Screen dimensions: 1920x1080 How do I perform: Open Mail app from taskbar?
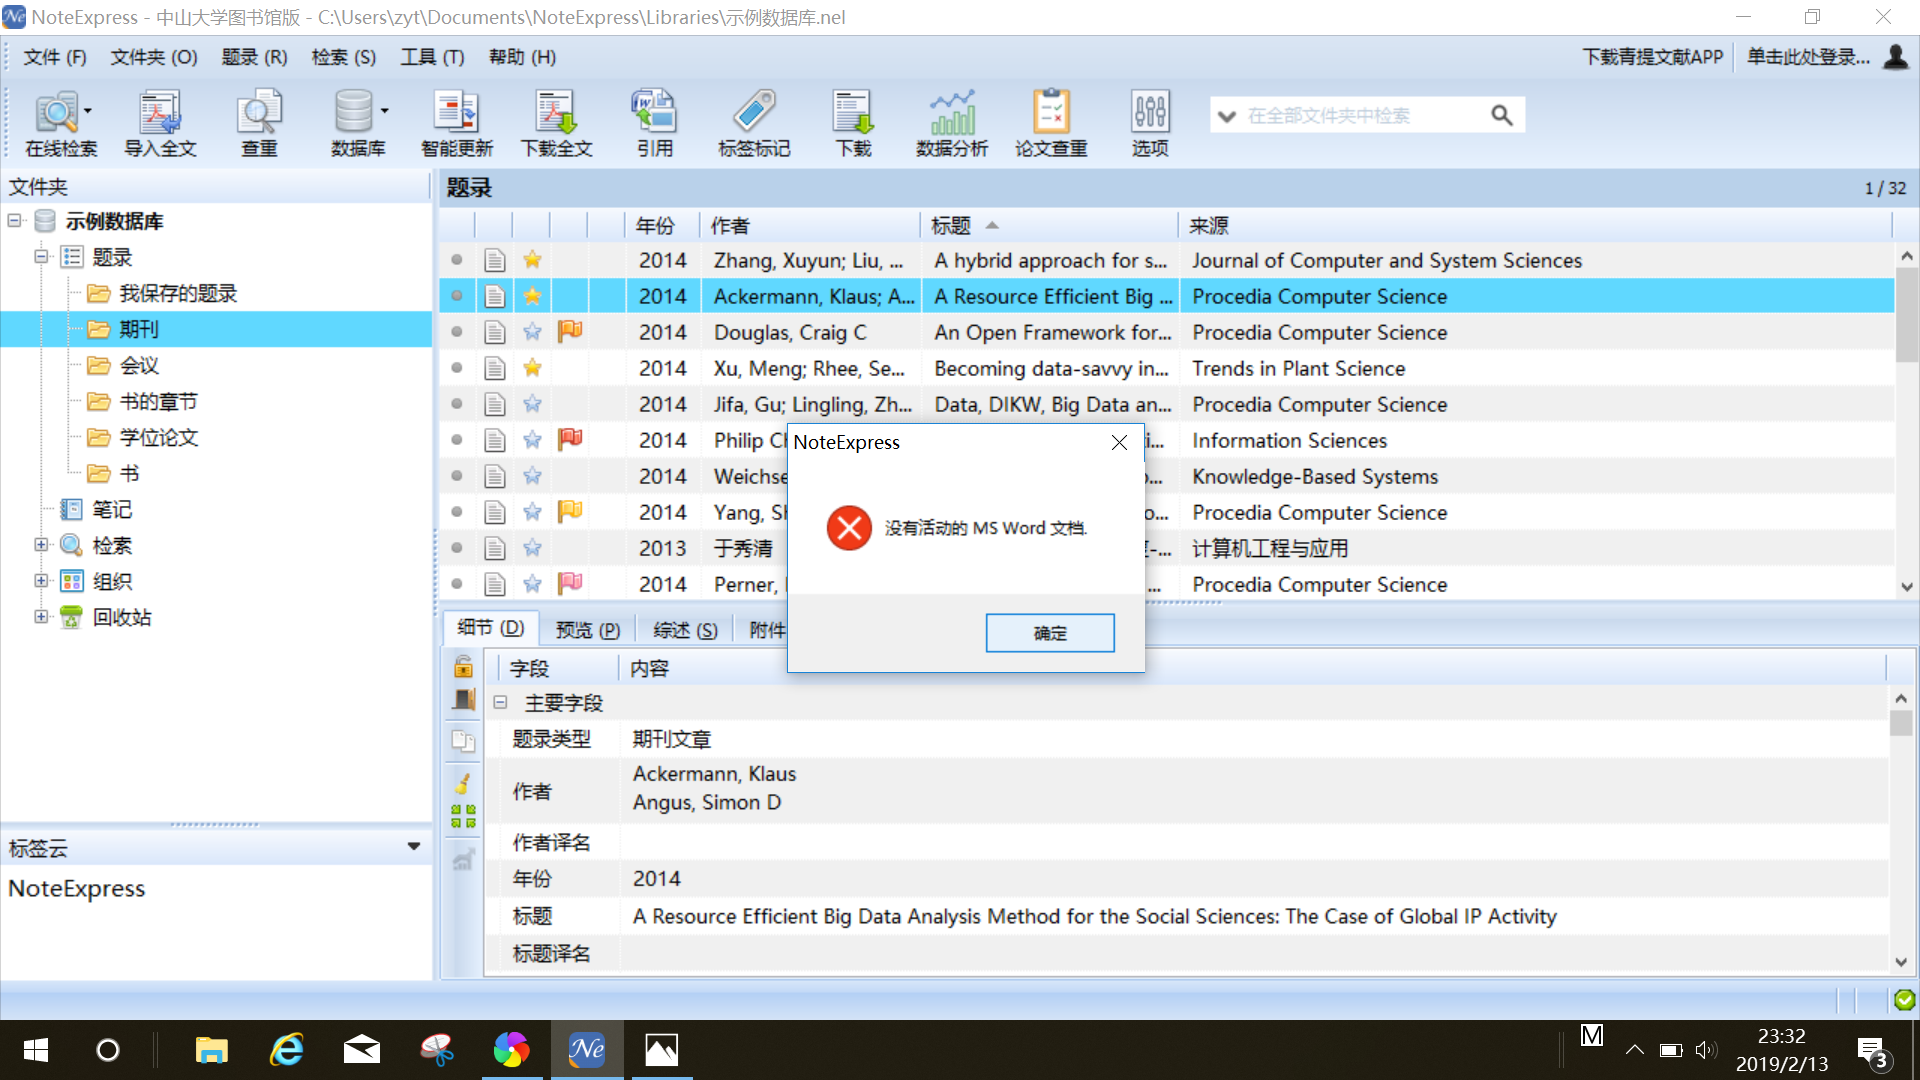click(362, 1050)
